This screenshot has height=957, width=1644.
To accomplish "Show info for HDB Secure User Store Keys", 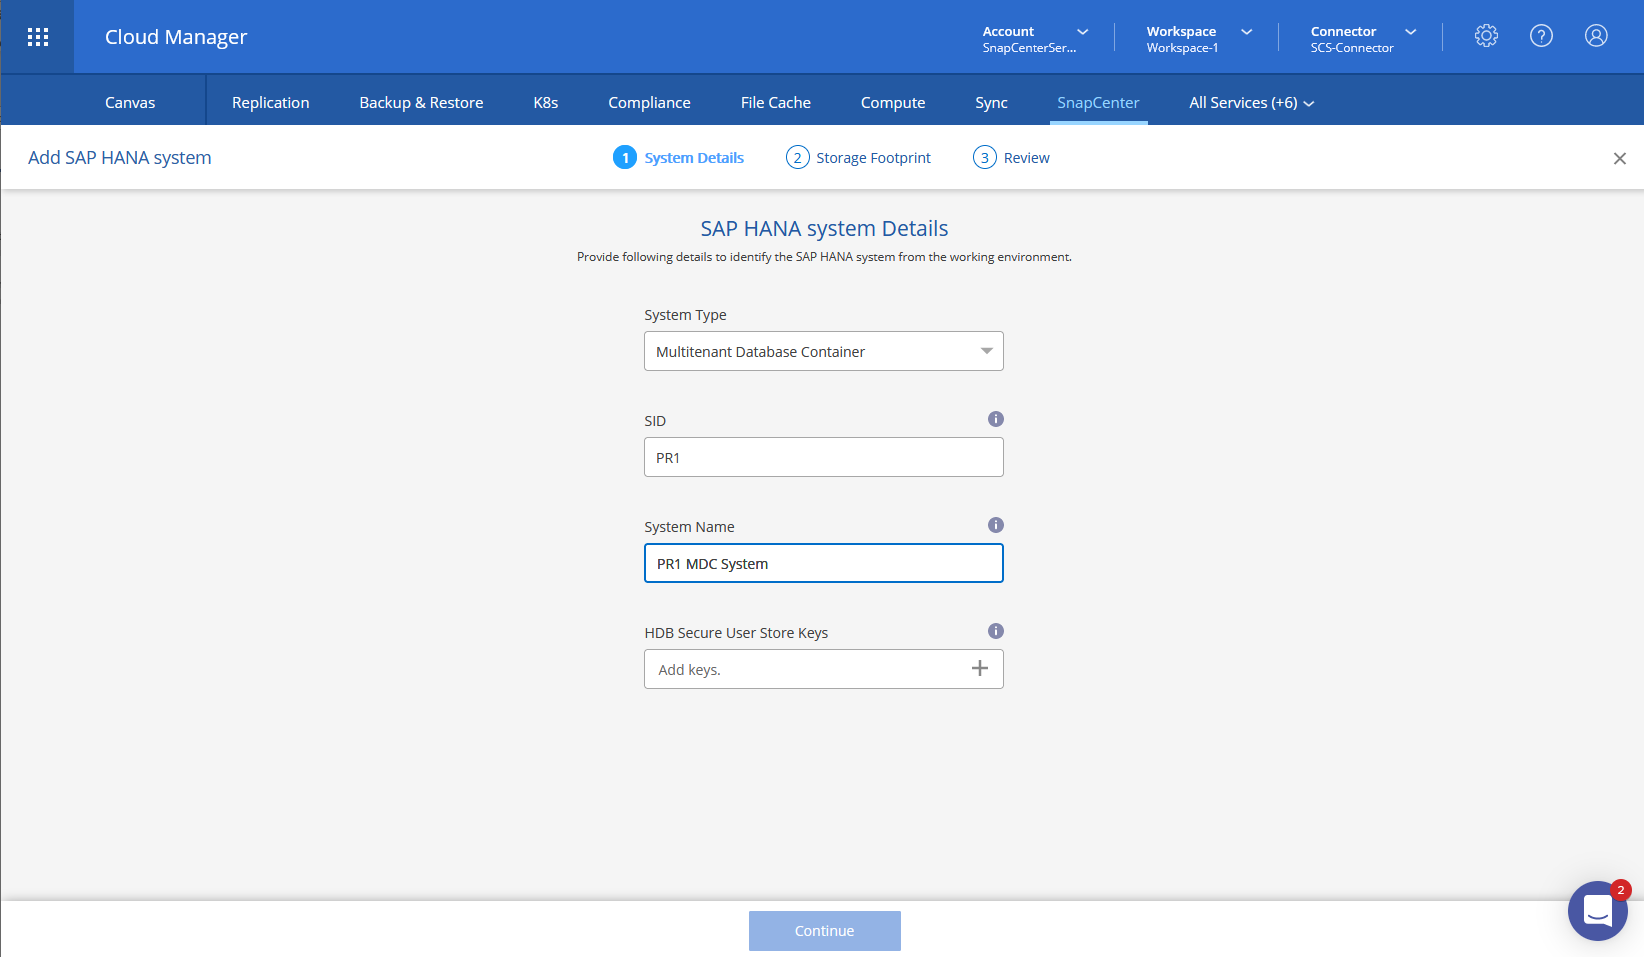I will [x=995, y=631].
